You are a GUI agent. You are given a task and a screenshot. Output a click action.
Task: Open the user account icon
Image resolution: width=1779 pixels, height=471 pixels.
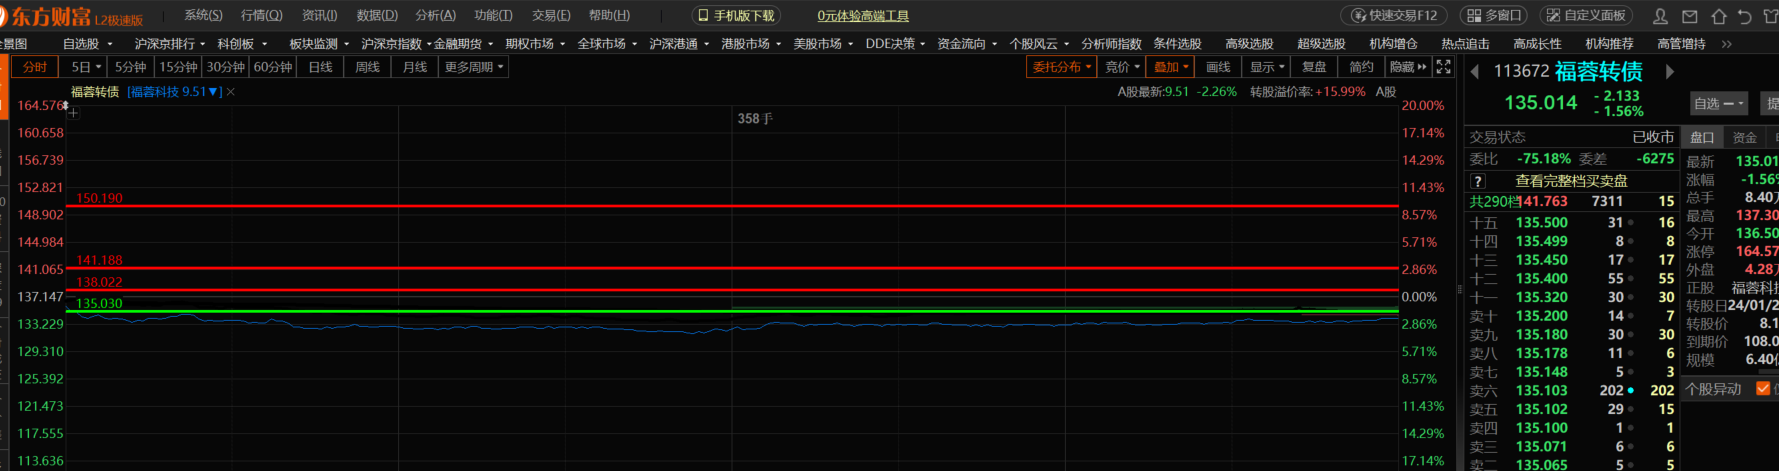[1661, 16]
